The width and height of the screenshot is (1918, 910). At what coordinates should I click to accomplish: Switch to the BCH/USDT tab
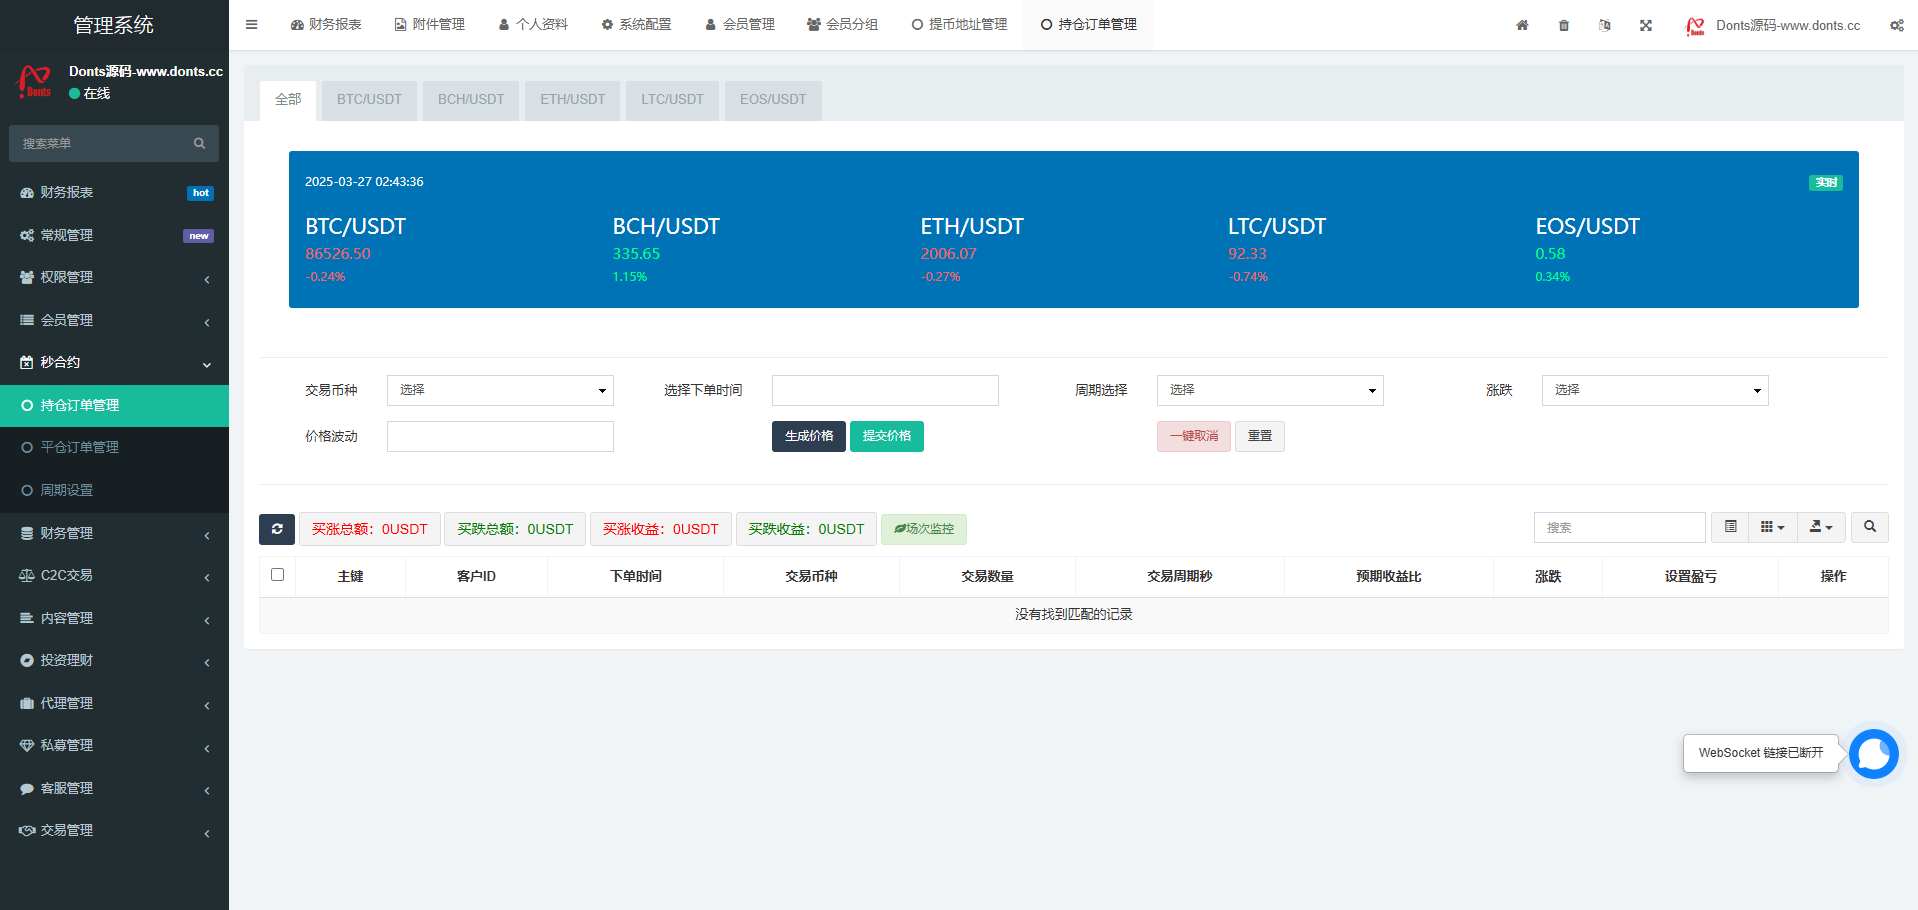(x=471, y=100)
